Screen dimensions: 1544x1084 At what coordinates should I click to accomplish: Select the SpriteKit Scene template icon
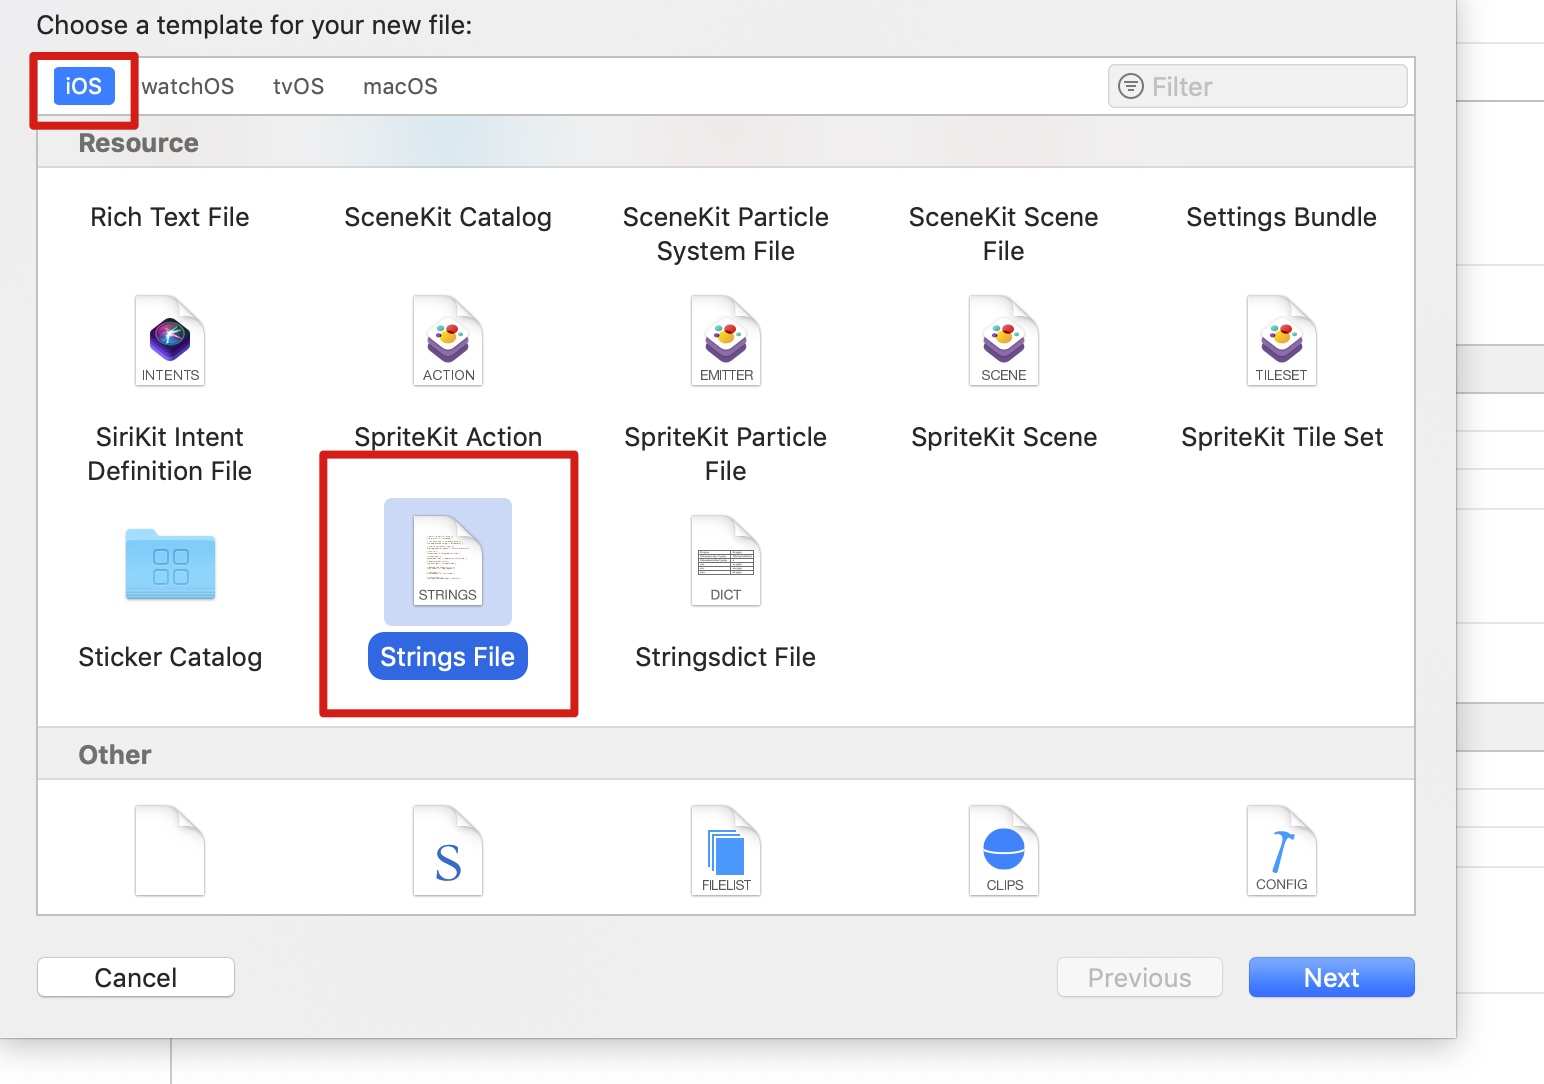[x=1004, y=341]
